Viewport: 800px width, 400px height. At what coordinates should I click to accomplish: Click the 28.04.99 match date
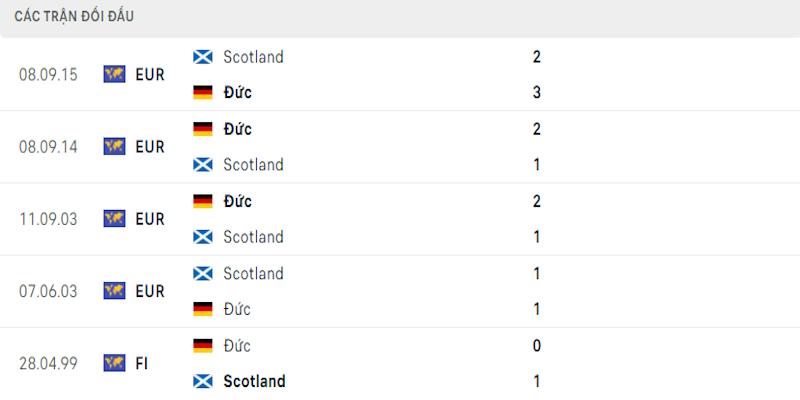(47, 363)
